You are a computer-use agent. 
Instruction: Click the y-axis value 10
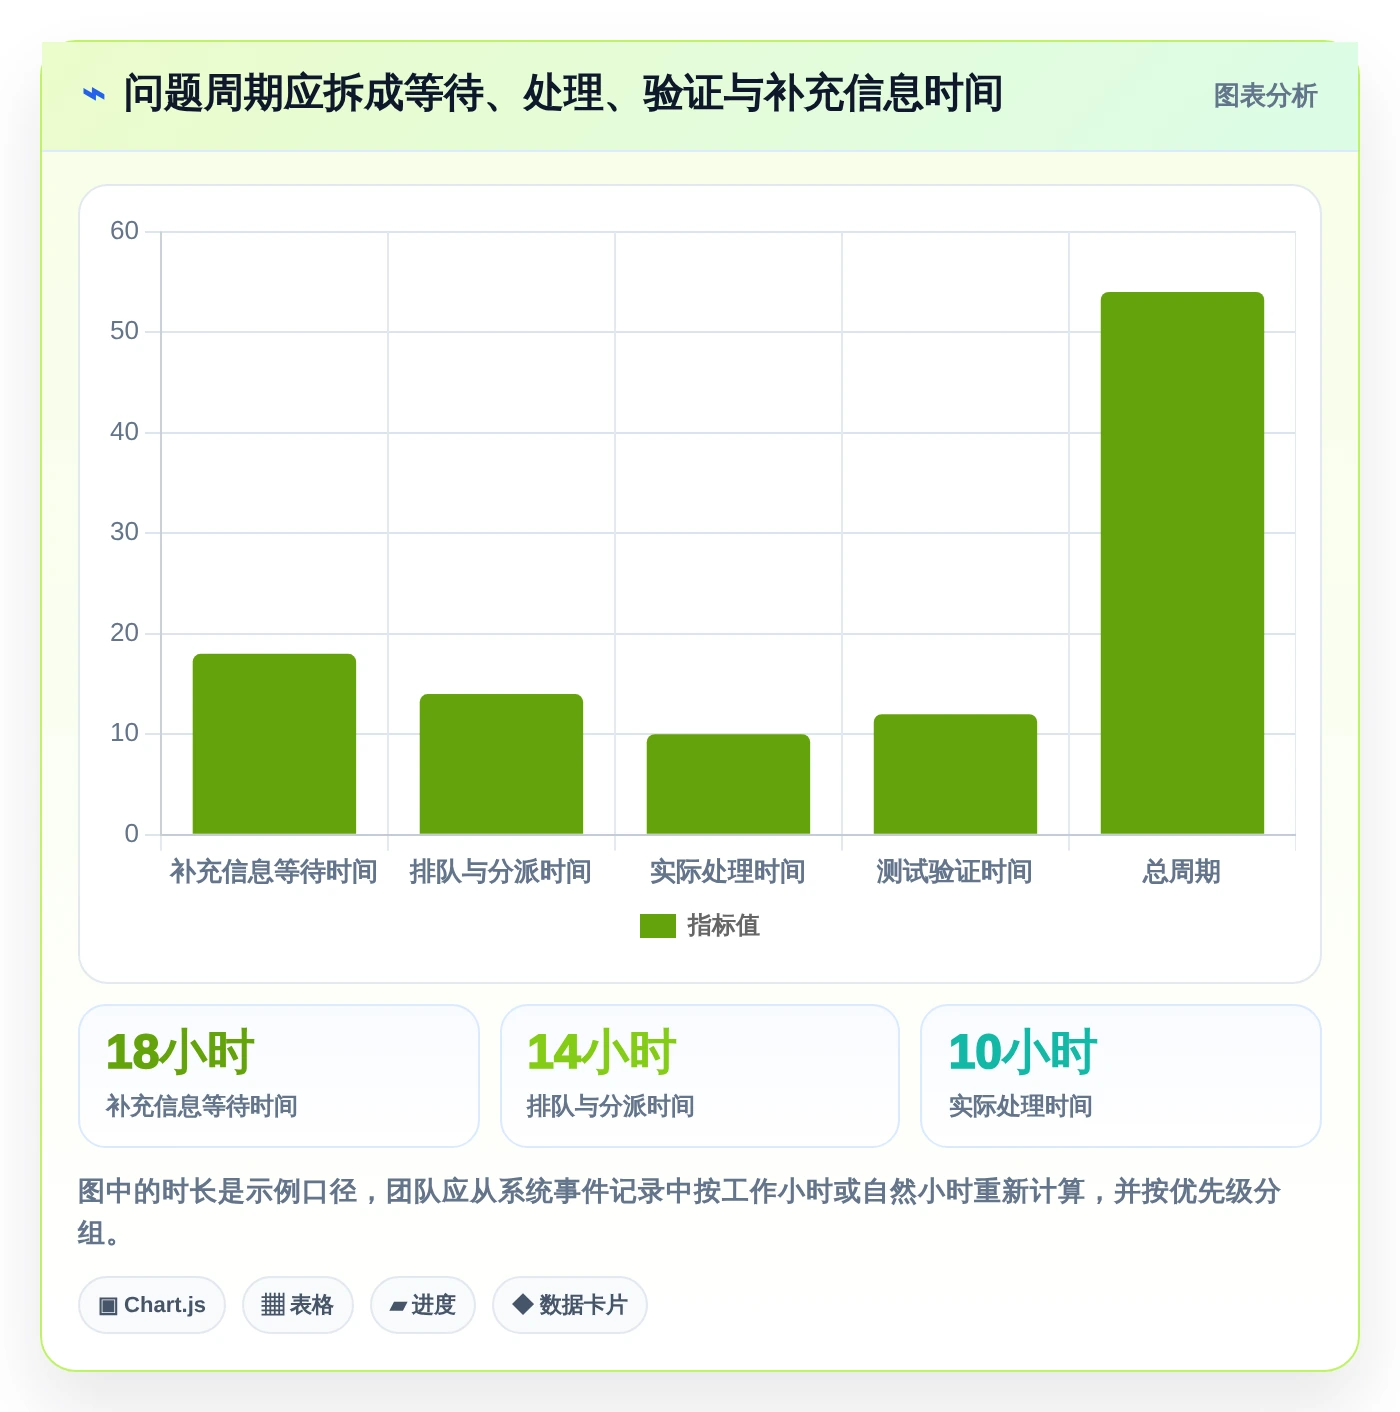(x=125, y=733)
